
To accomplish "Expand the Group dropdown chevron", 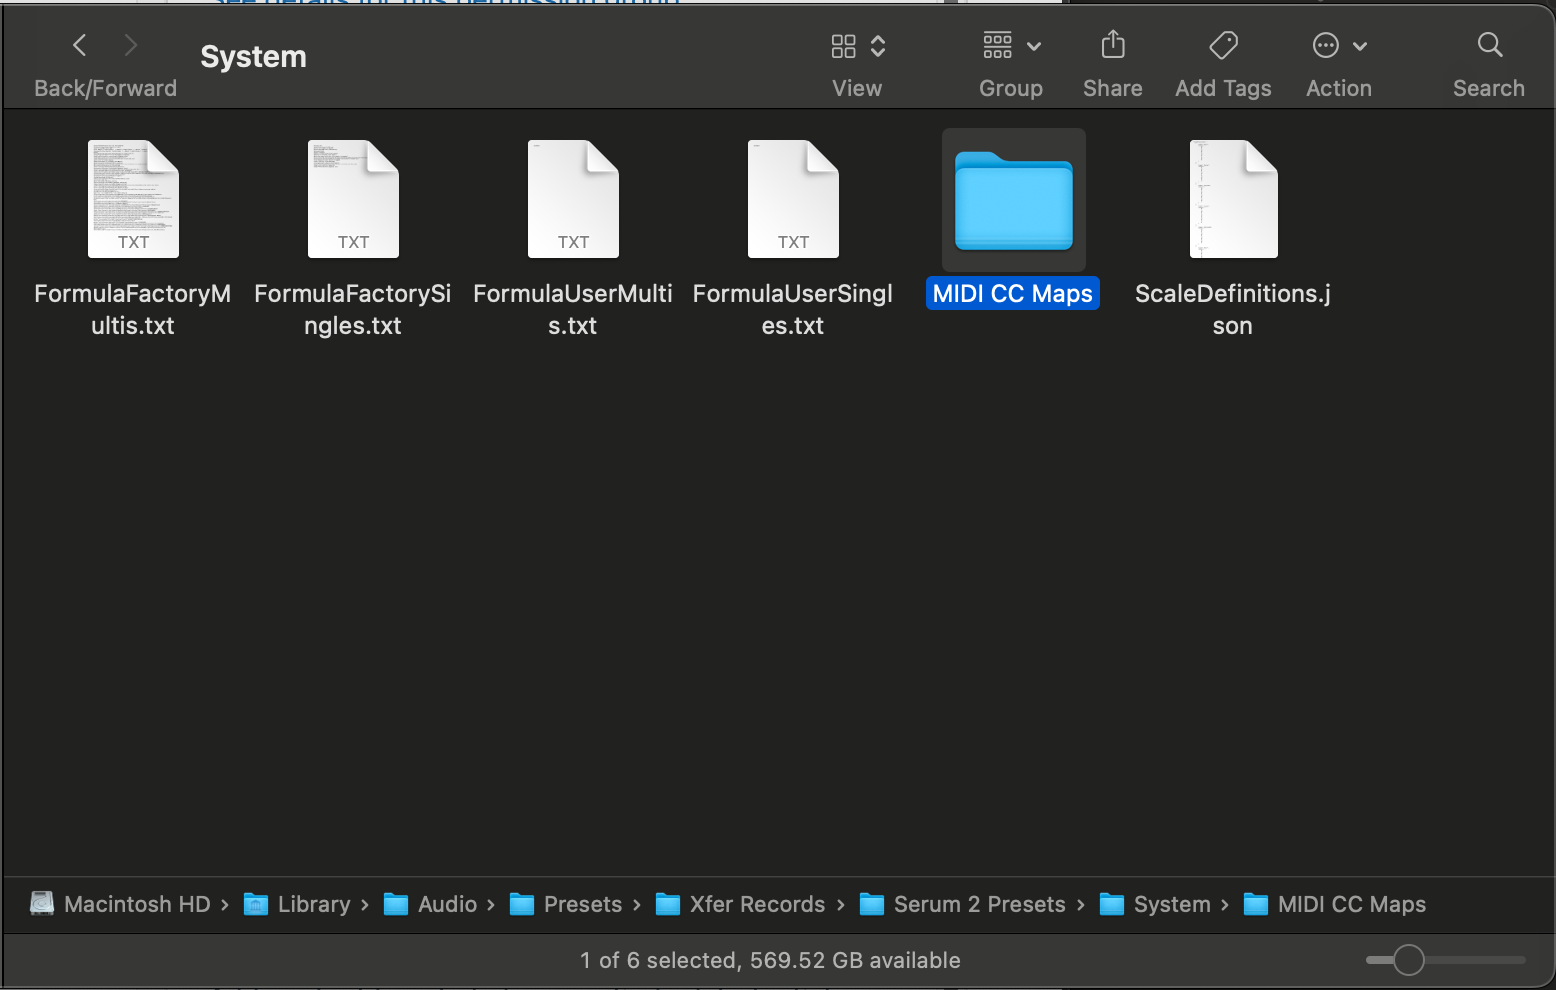I will point(1034,46).
